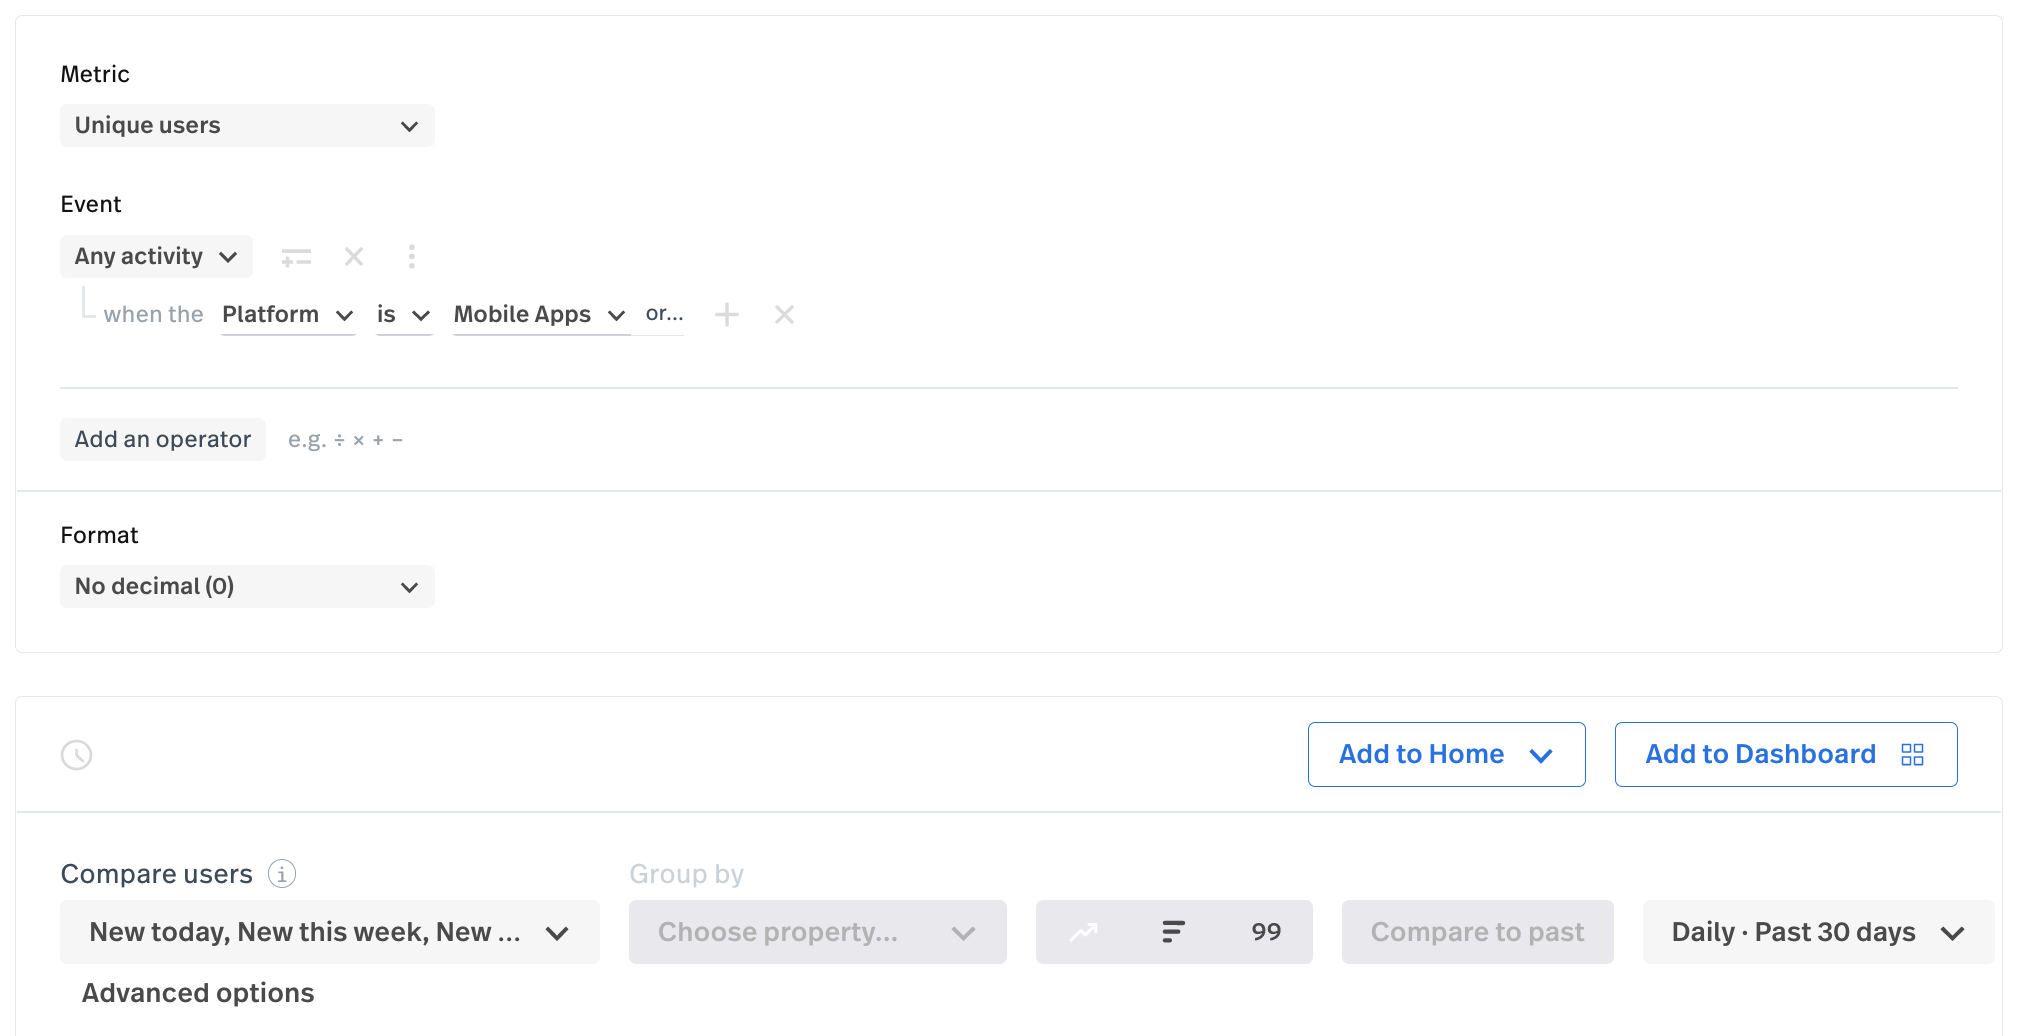The width and height of the screenshot is (2018, 1036).
Task: Open the three-dot event options menu
Action: 411,257
